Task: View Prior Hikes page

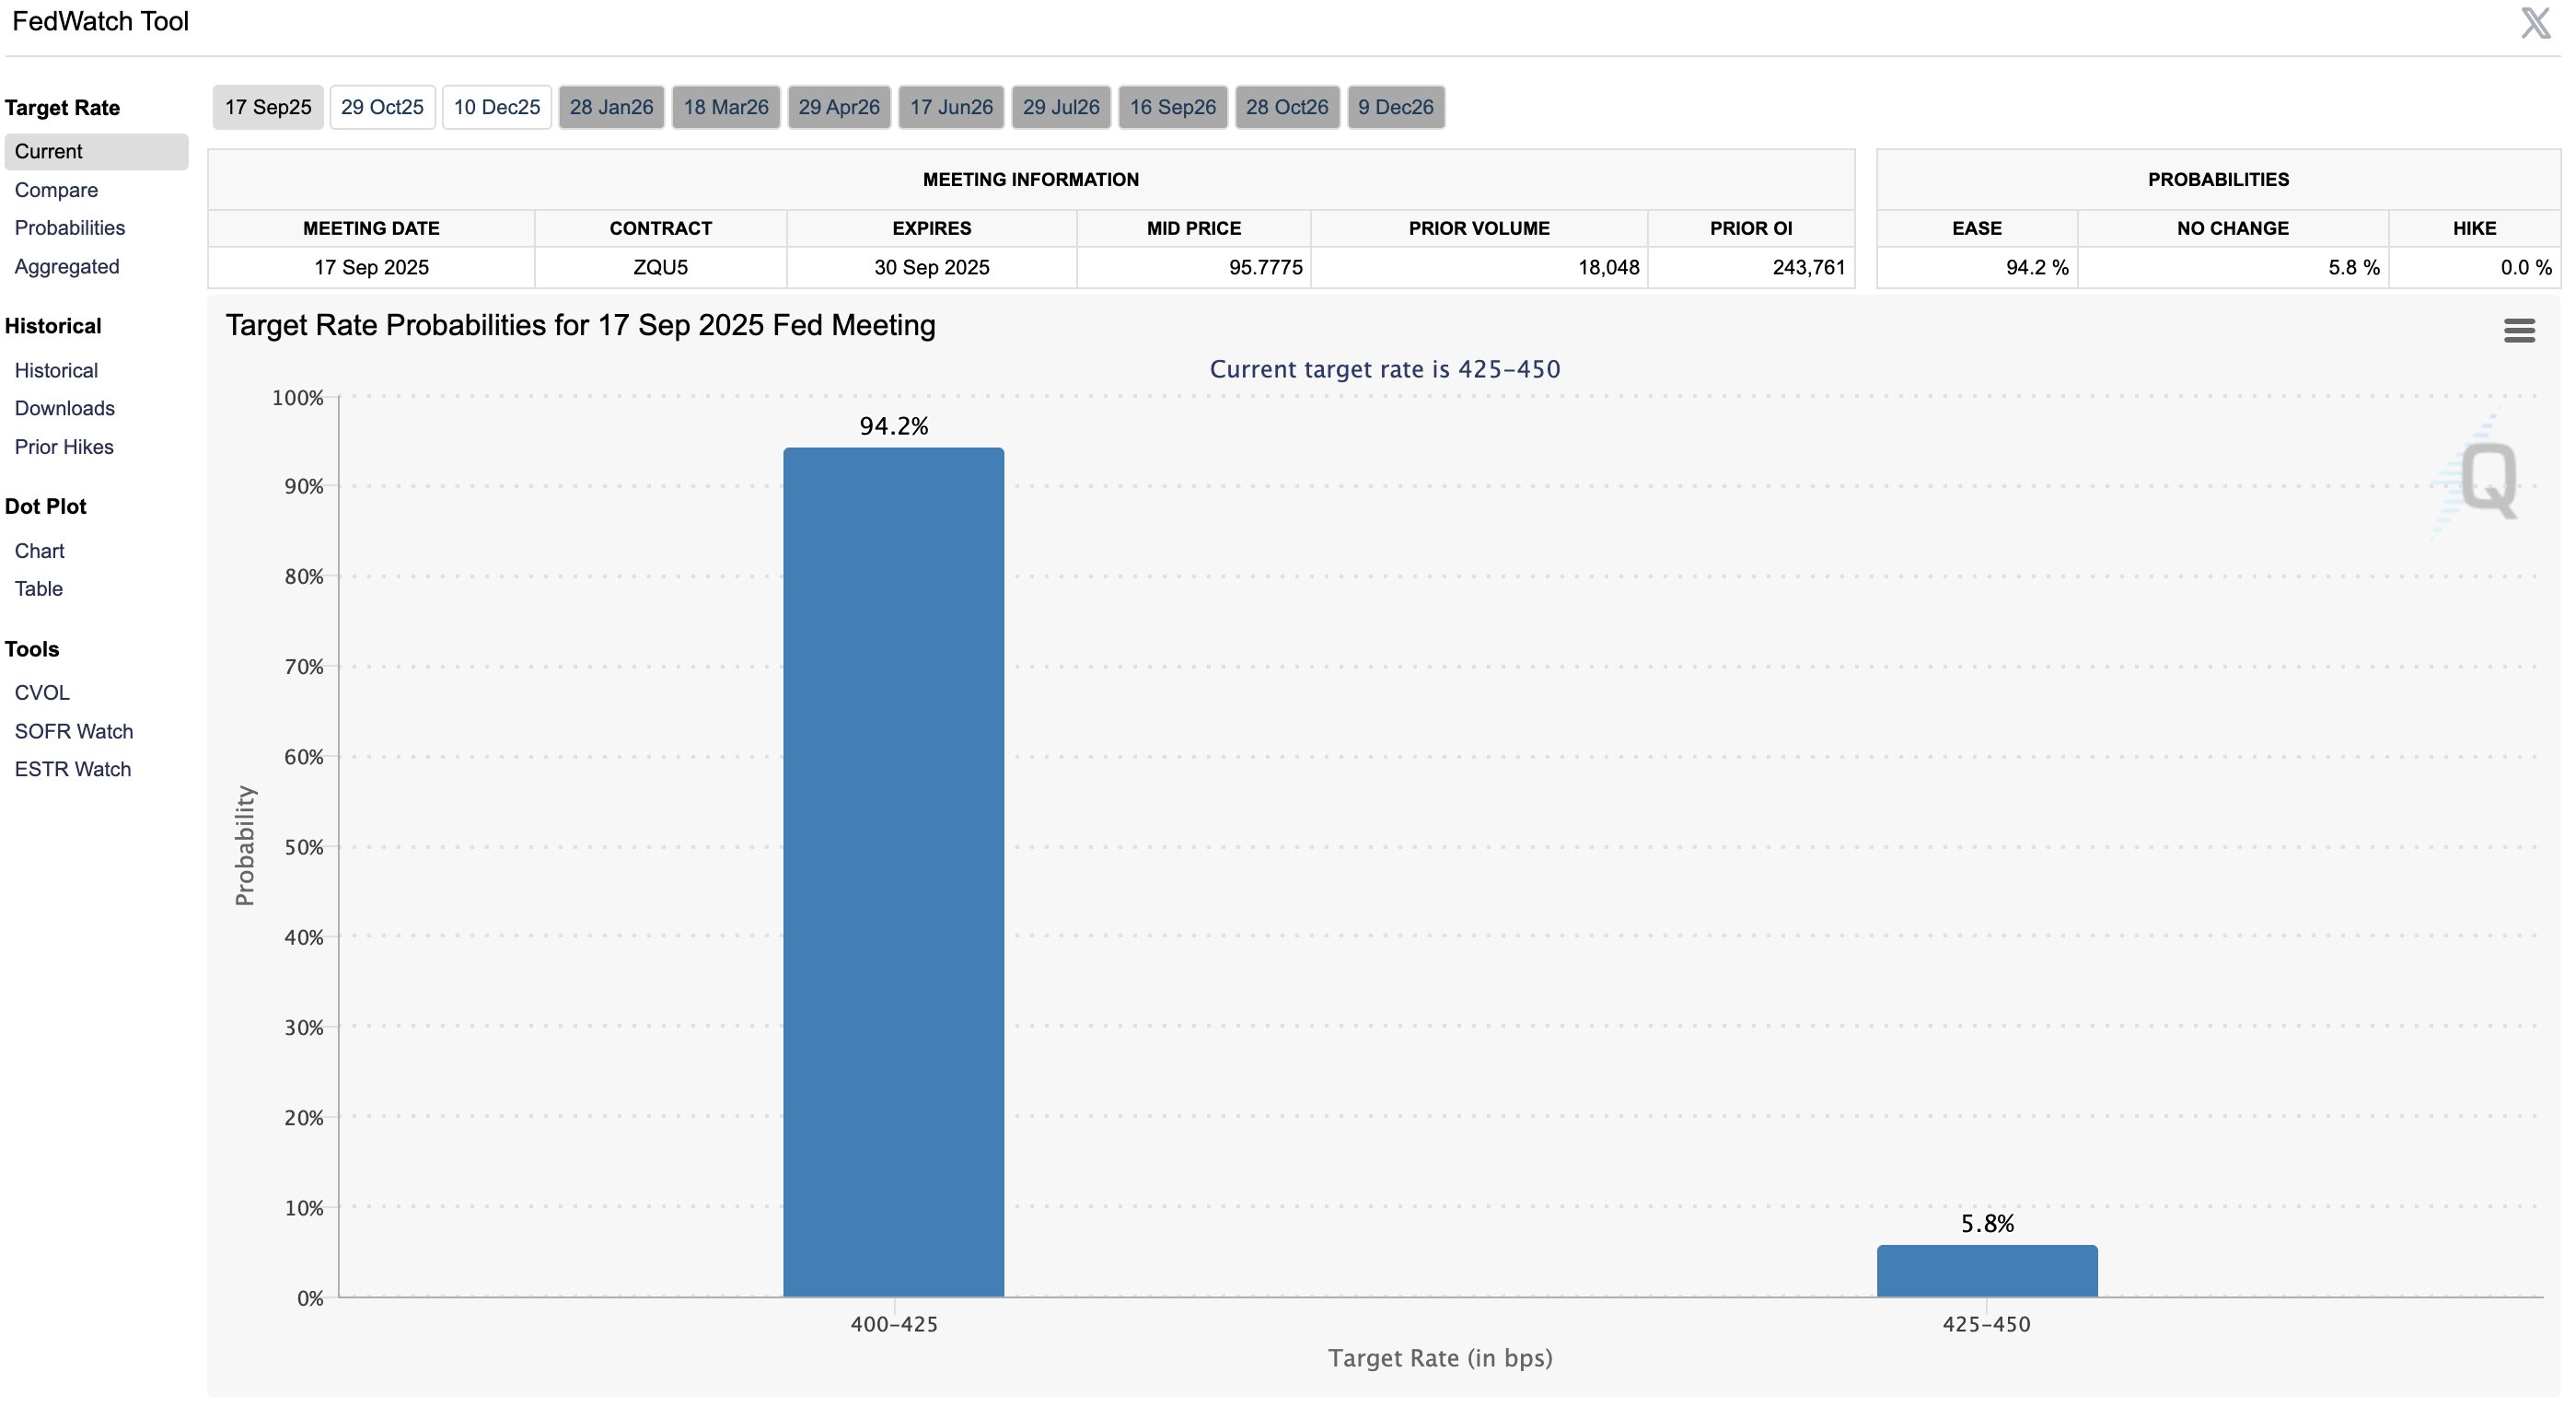Action: click(x=64, y=447)
